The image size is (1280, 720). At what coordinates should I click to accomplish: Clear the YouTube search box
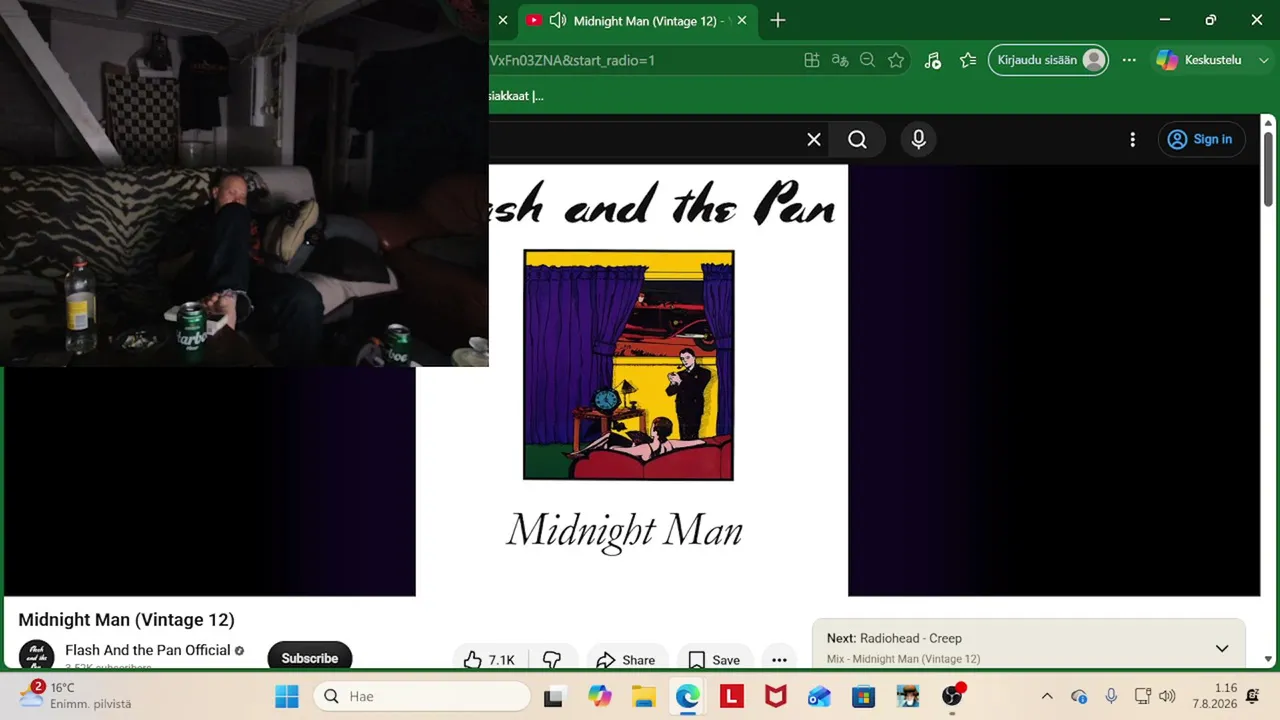814,140
